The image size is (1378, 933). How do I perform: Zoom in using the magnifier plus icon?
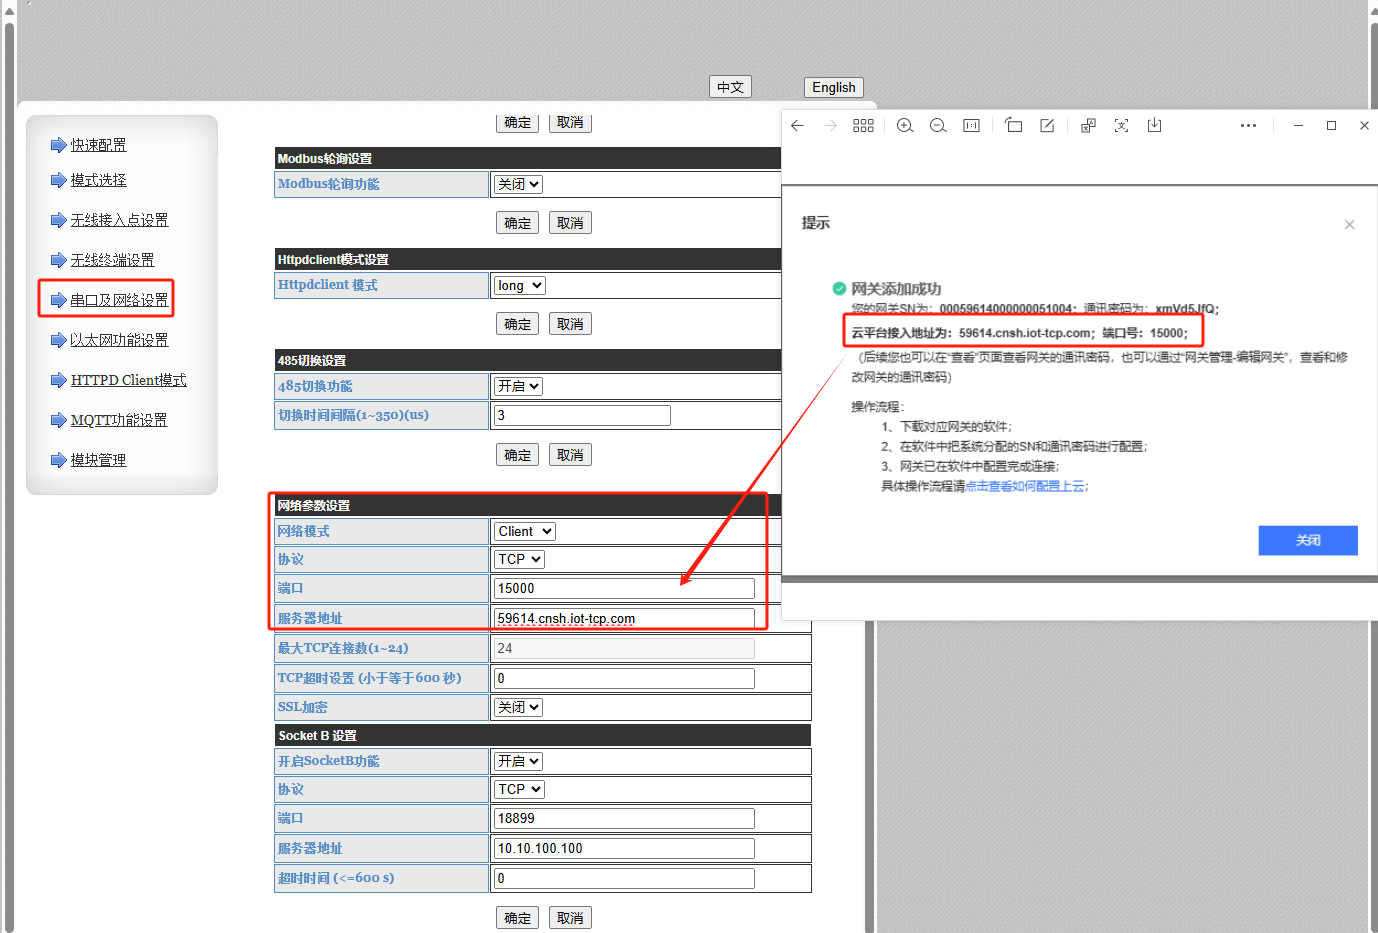[x=905, y=125]
